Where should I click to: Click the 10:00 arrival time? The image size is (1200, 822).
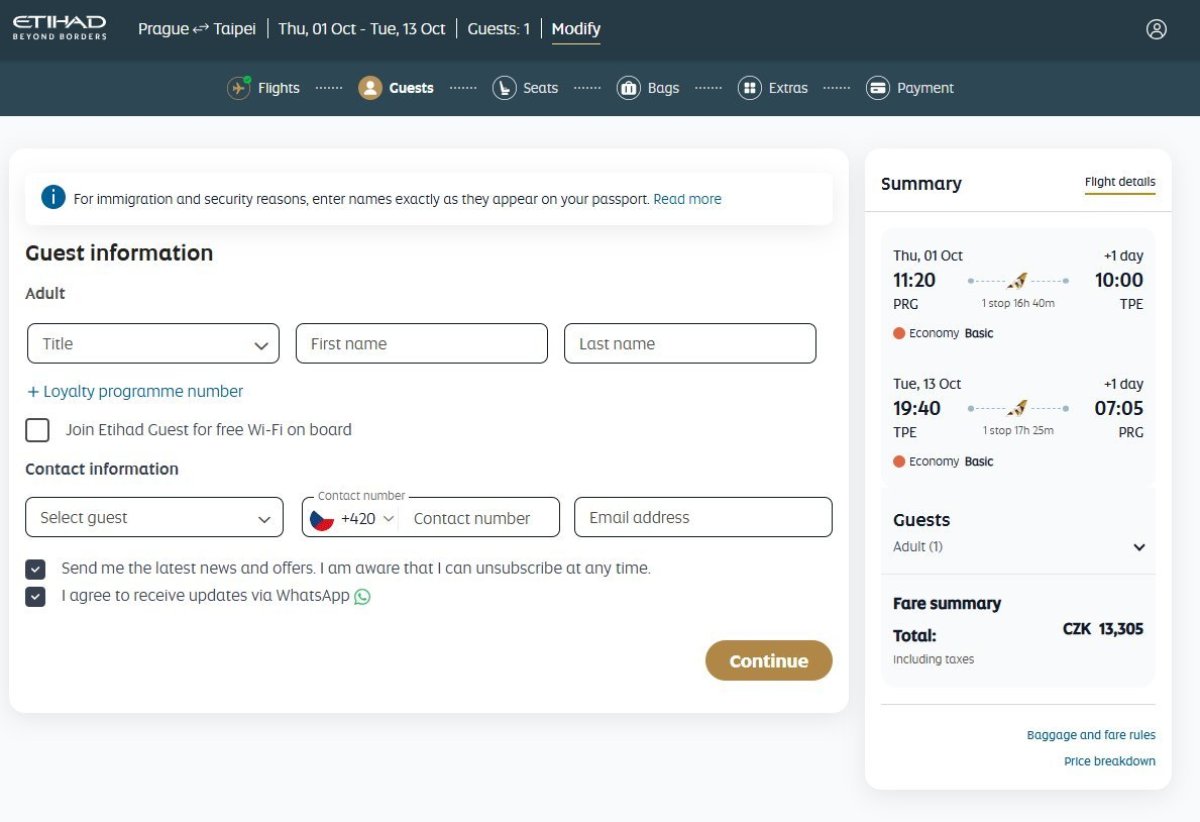1119,280
